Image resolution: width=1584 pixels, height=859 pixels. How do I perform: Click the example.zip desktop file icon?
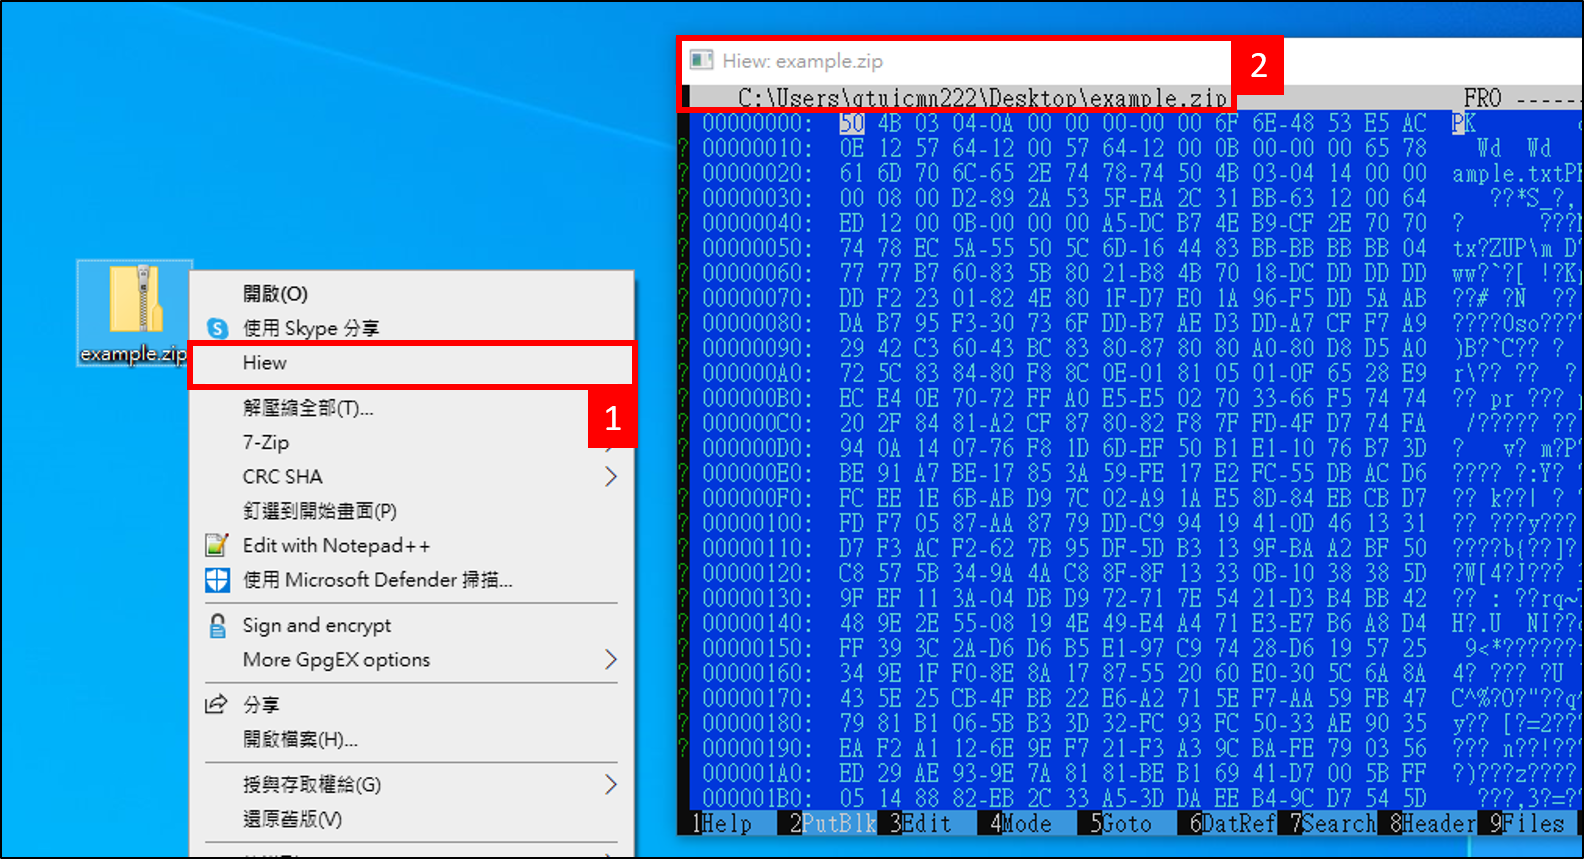coord(136,300)
